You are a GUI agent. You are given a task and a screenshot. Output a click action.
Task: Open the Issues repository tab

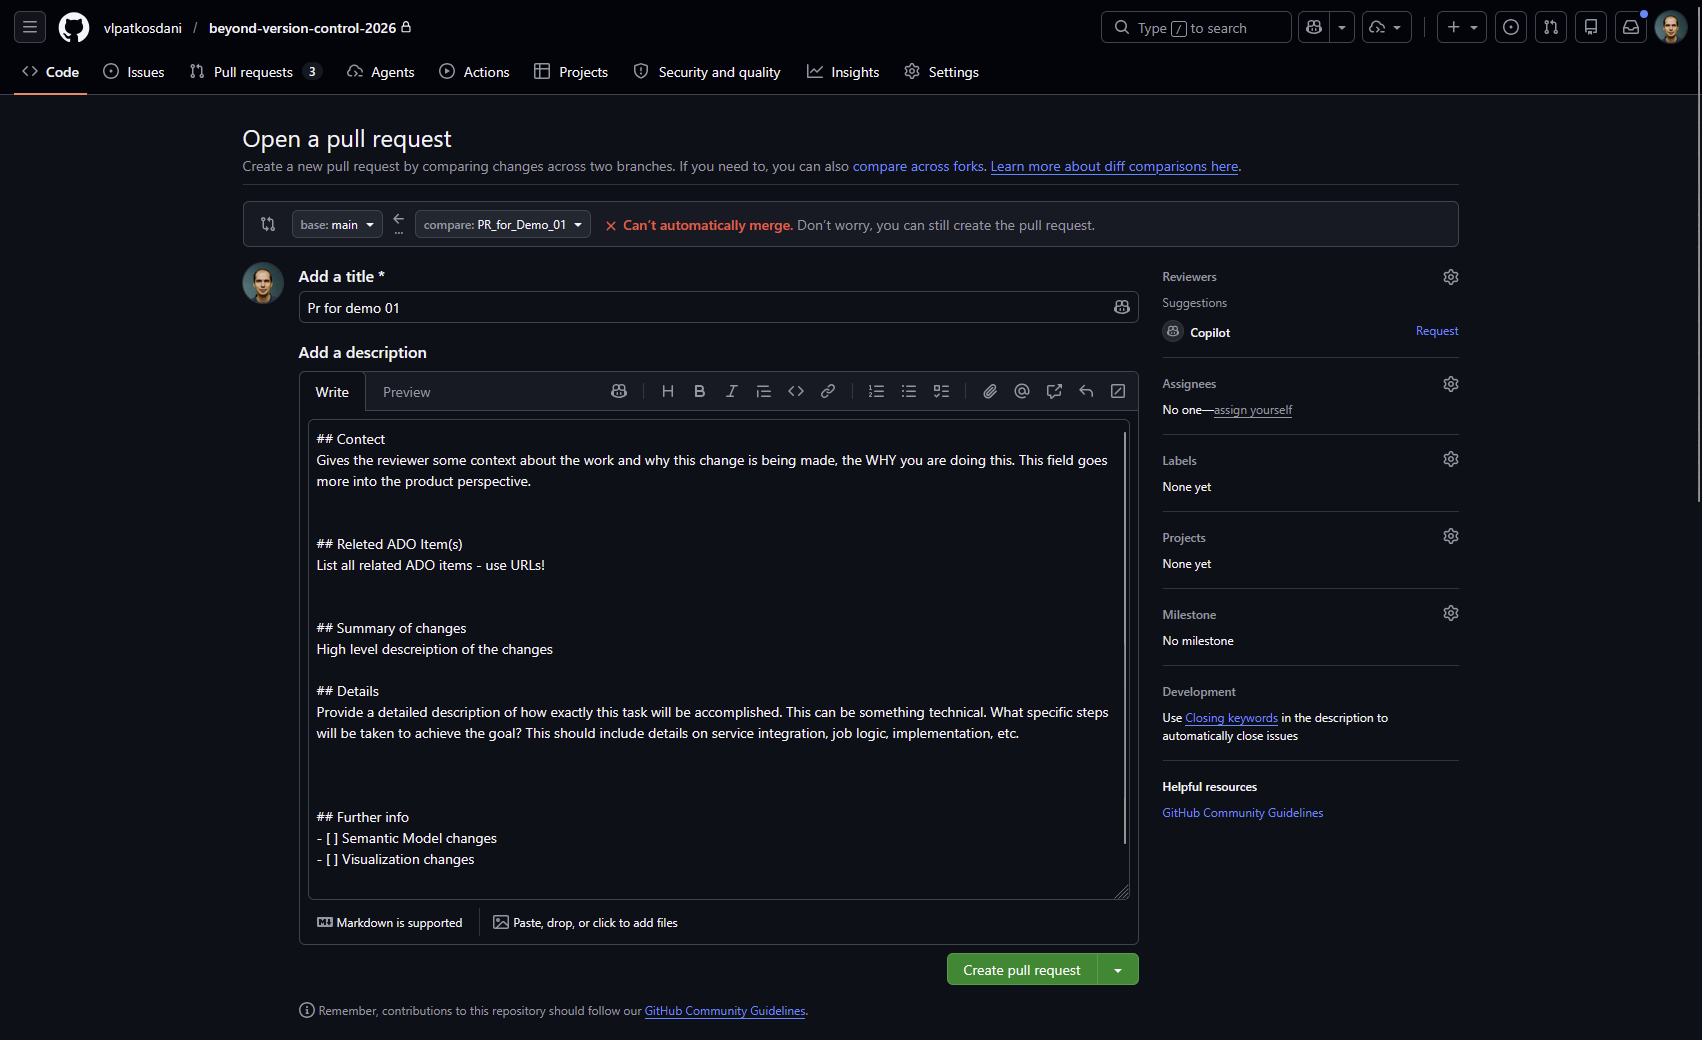point(134,72)
